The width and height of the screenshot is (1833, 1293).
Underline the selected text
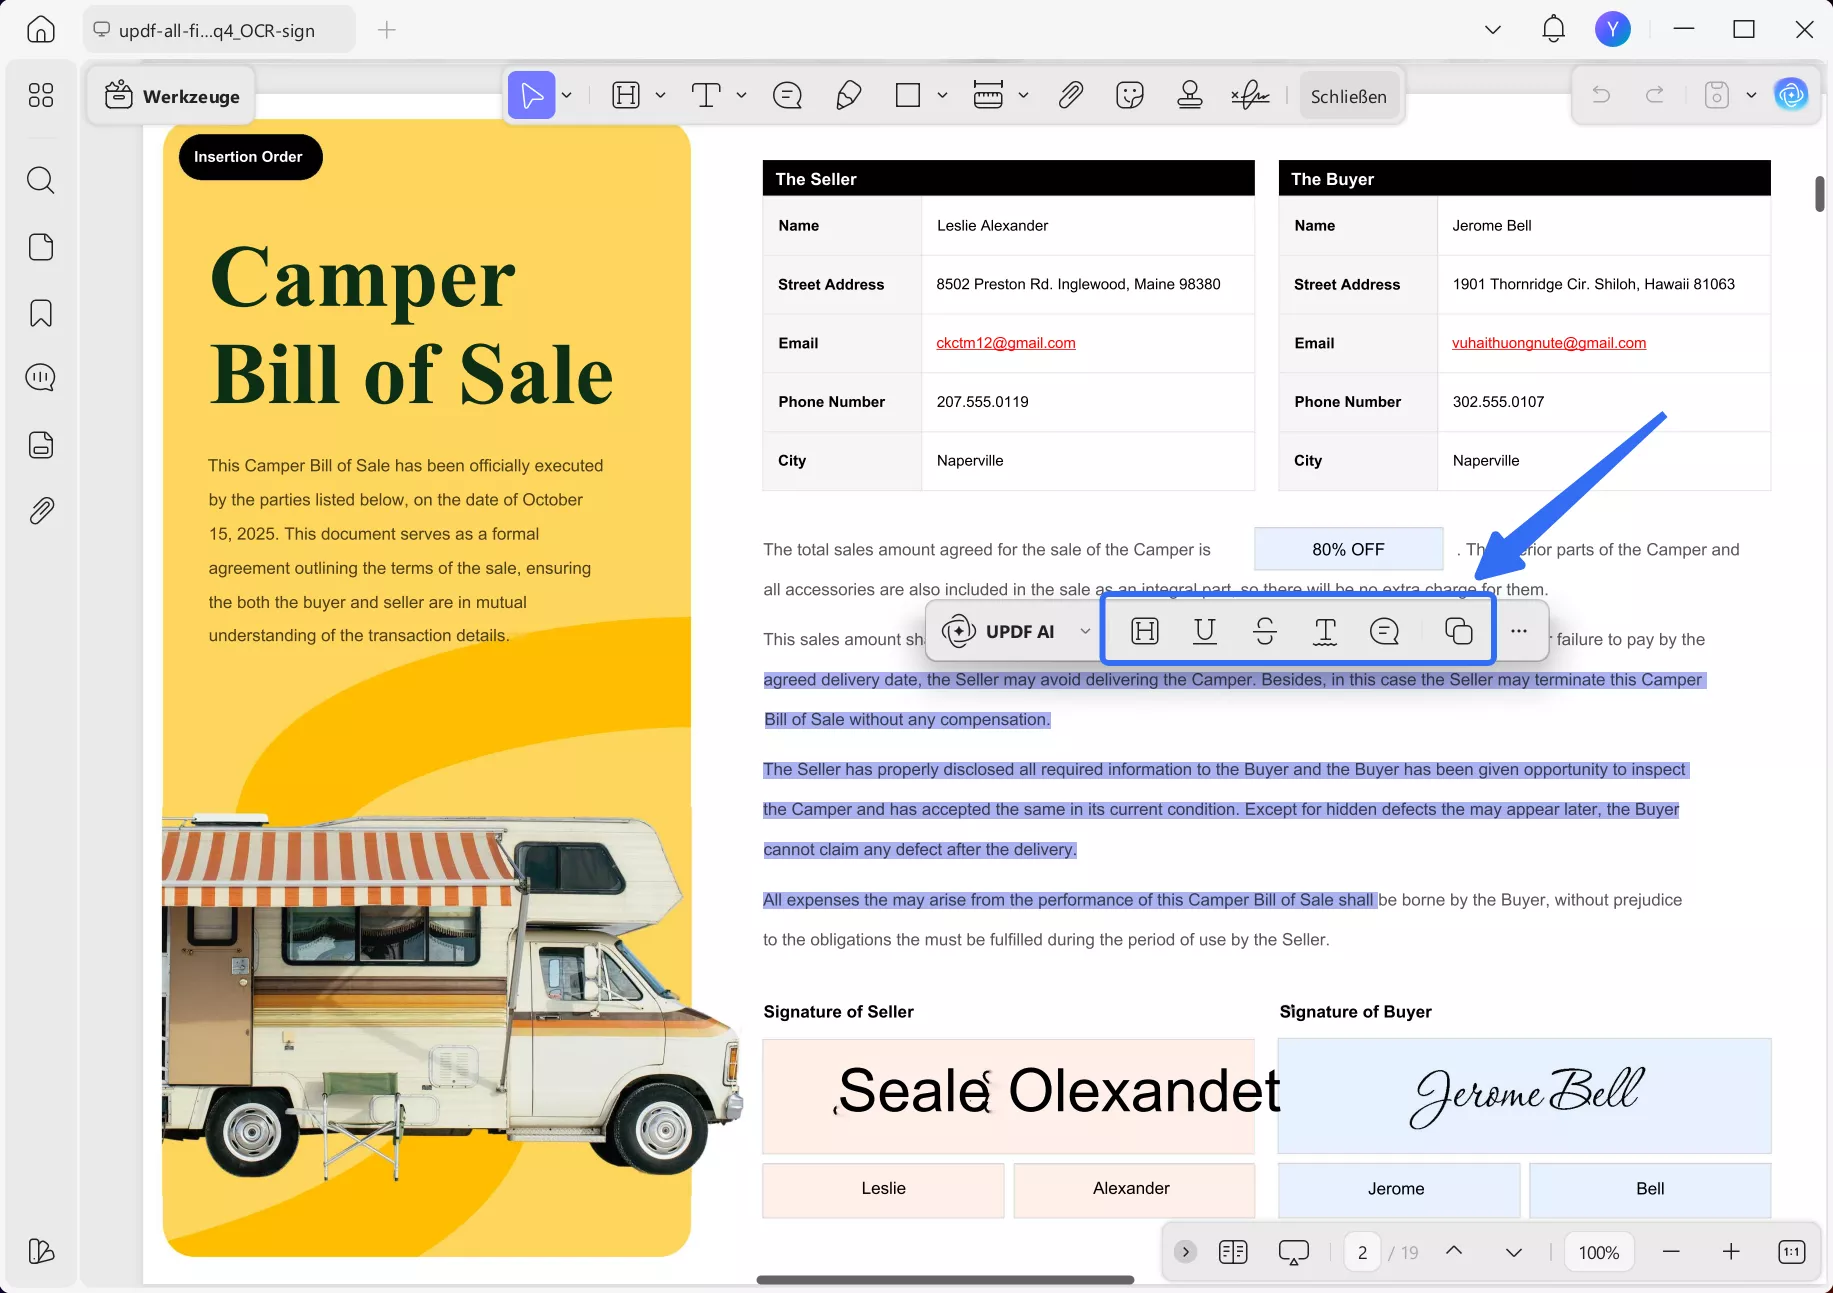pos(1205,631)
